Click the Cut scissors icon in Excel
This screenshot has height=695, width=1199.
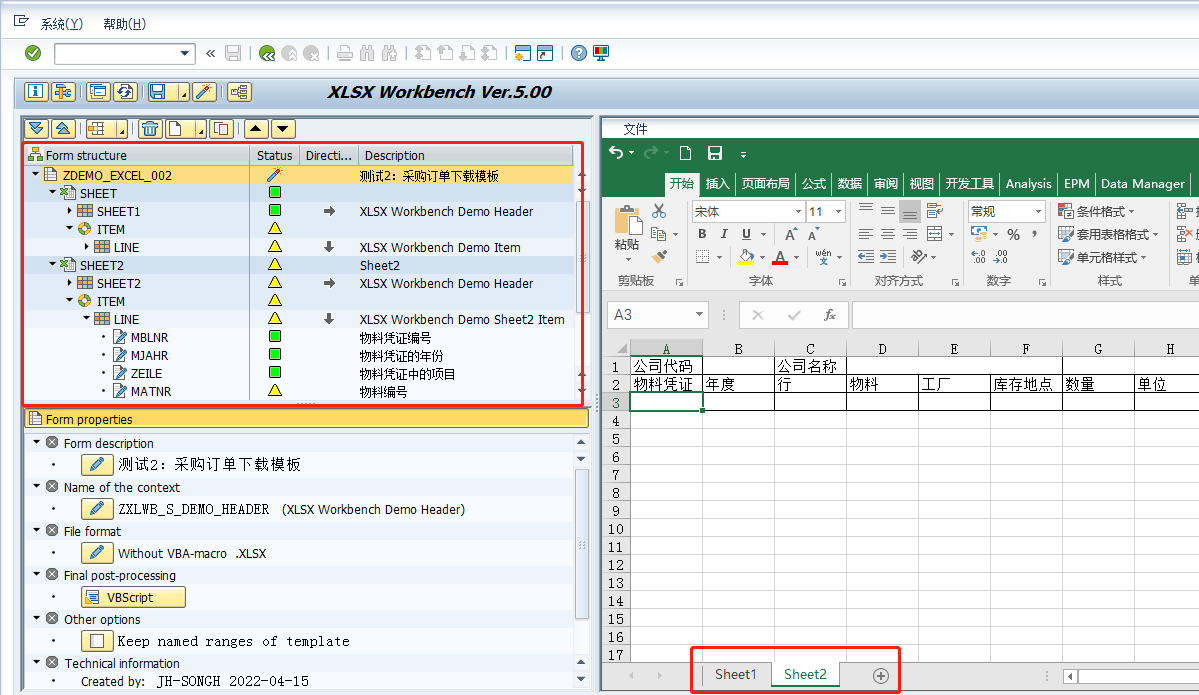point(659,211)
